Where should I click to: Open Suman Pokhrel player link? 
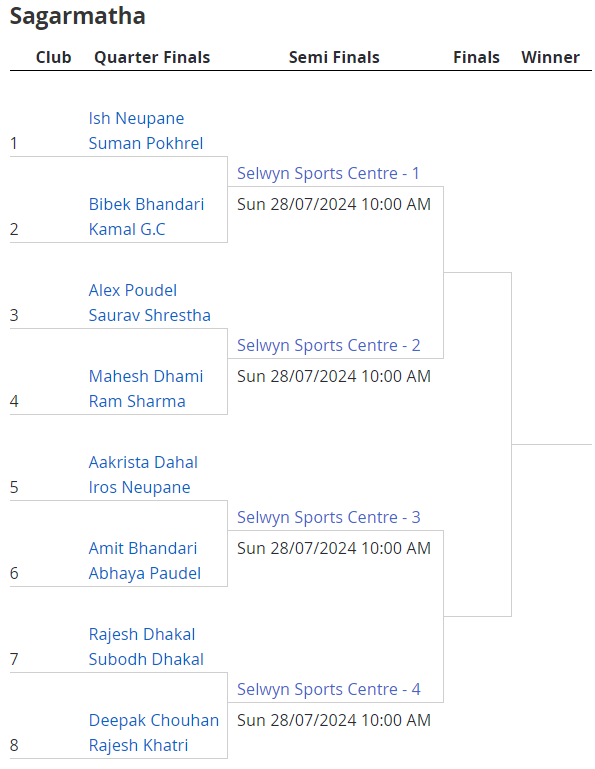point(146,143)
